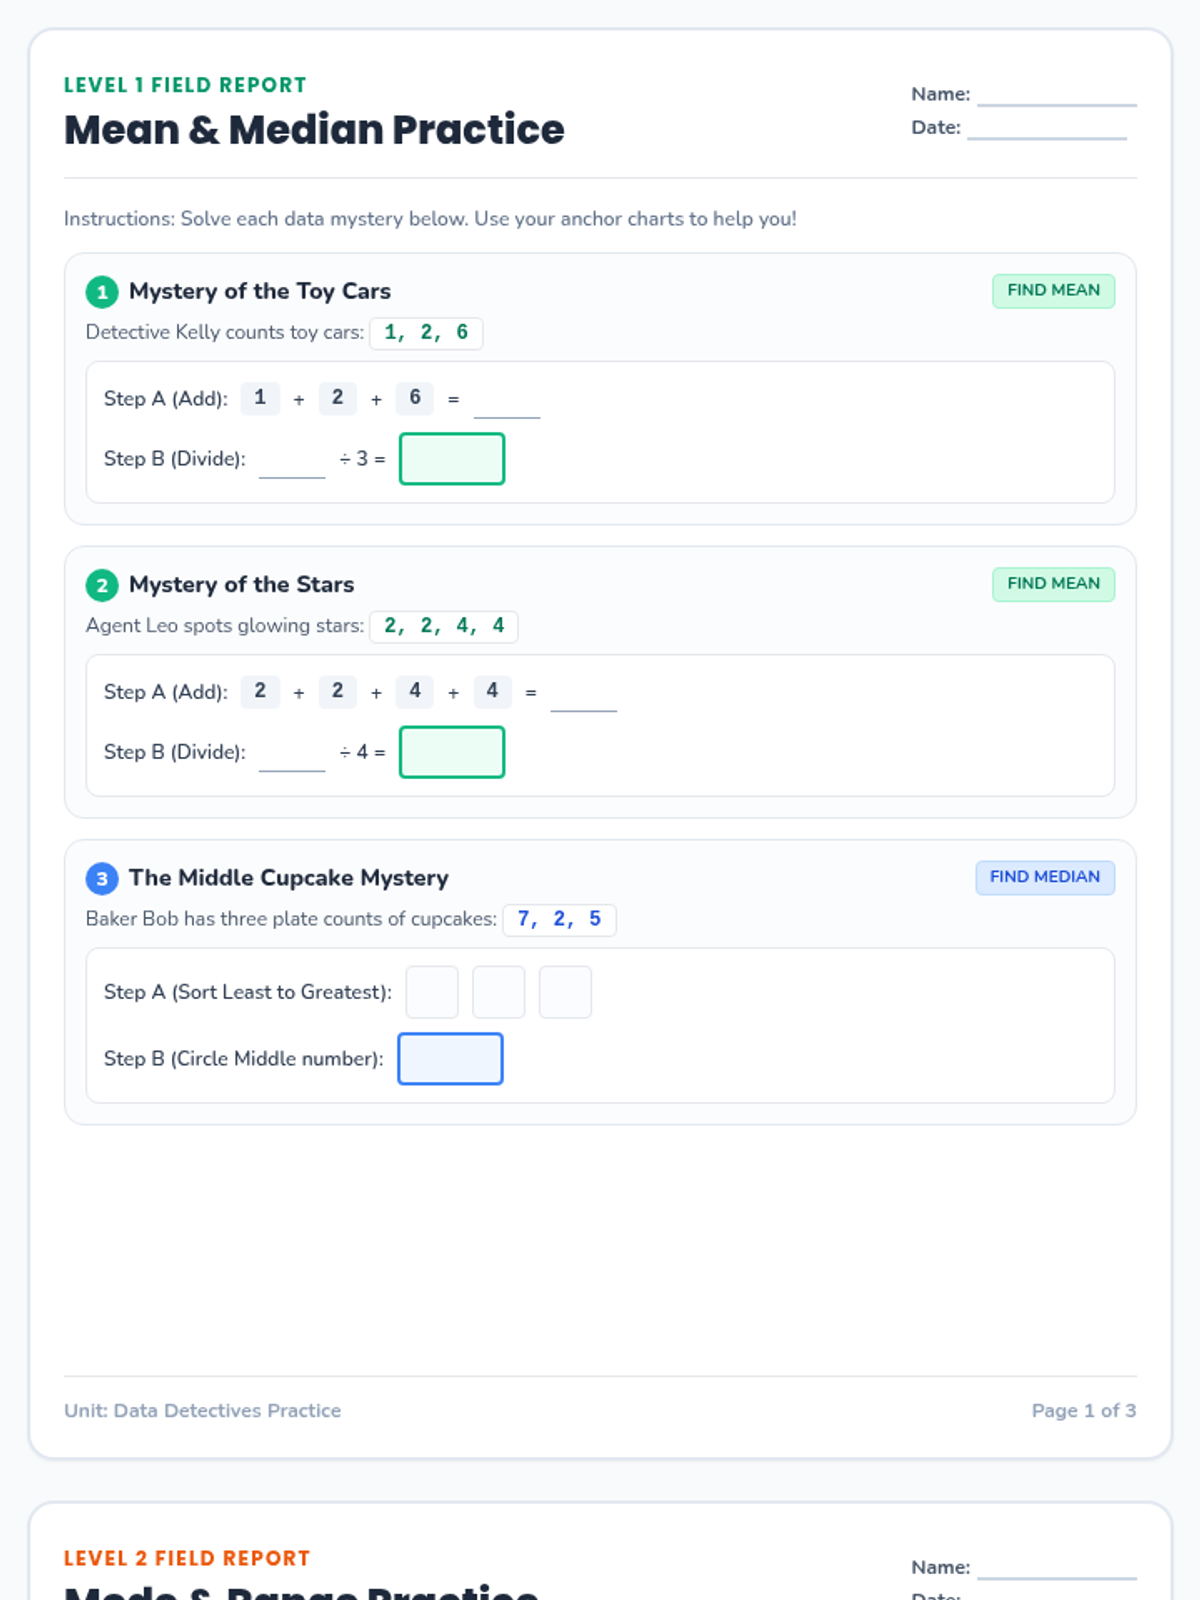Click the sum blank after 2 + 2 + 4 + 4
Image resolution: width=1200 pixels, height=1600 pixels.
point(584,695)
